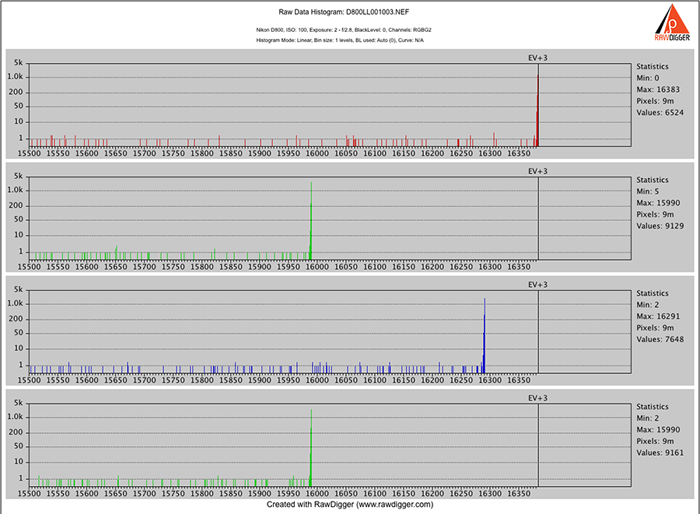The height and width of the screenshot is (514, 700).
Task: Click the tall red peak in the red histogram
Action: coord(538,110)
